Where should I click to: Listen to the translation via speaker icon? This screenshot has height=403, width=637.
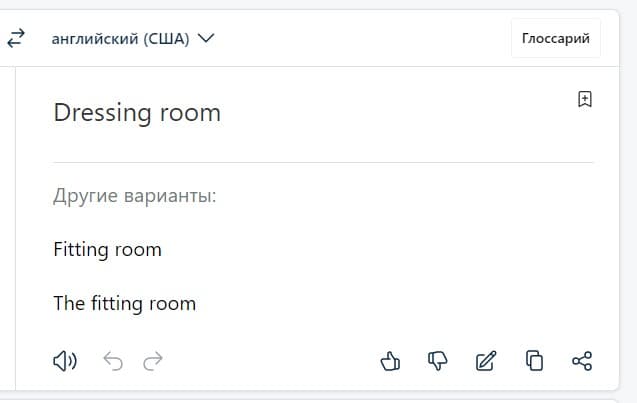(65, 361)
